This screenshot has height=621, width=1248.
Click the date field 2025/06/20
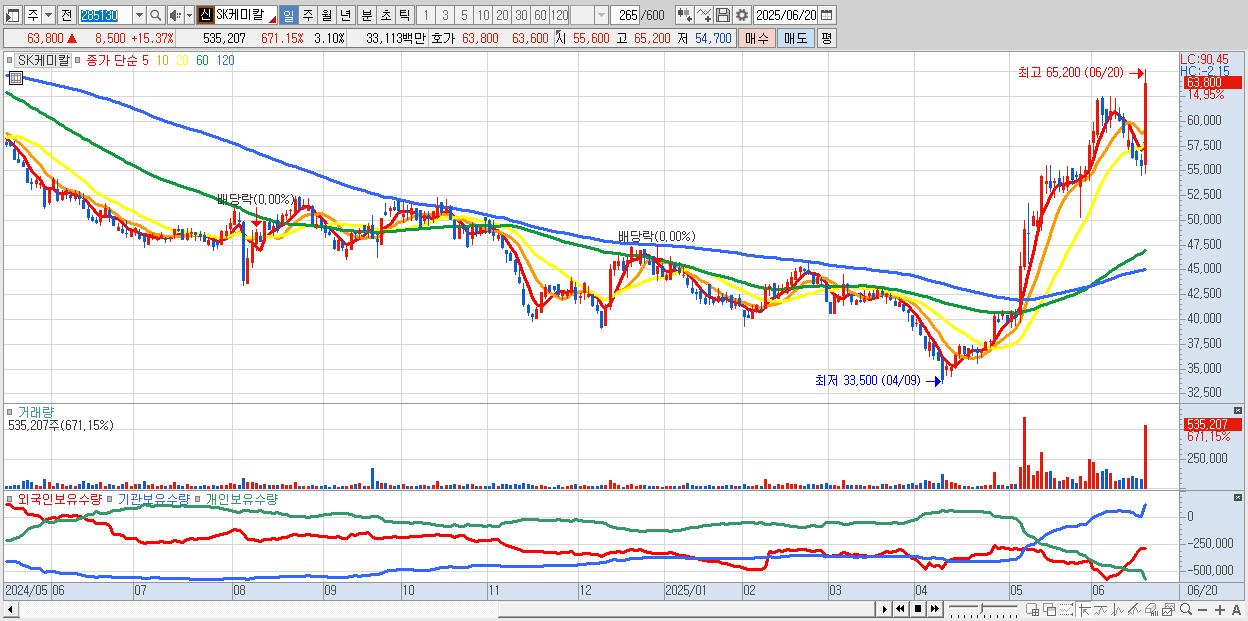coord(786,15)
